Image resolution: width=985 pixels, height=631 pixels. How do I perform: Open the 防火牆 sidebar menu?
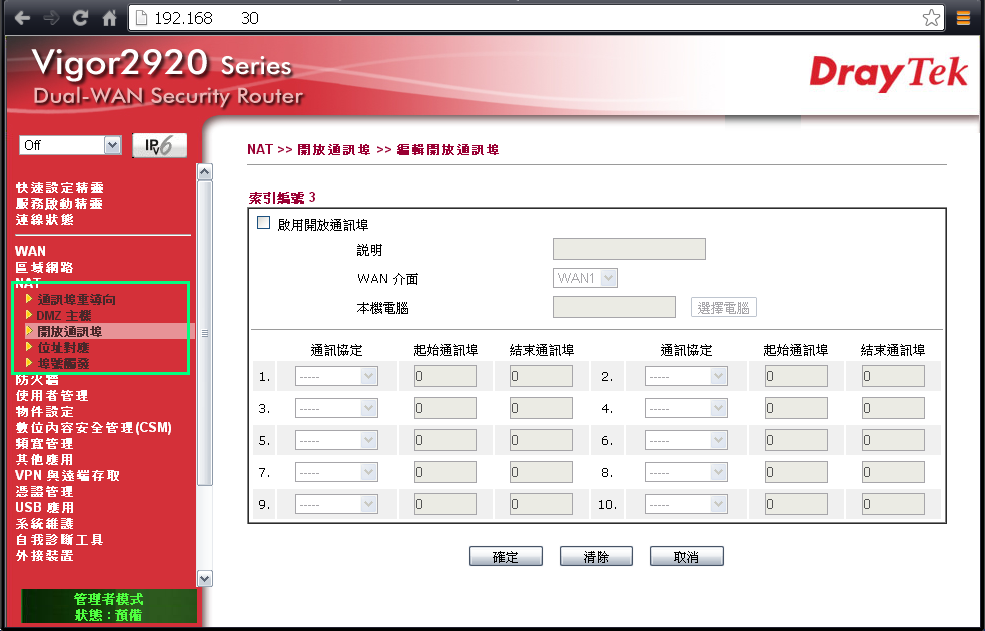click(x=37, y=380)
